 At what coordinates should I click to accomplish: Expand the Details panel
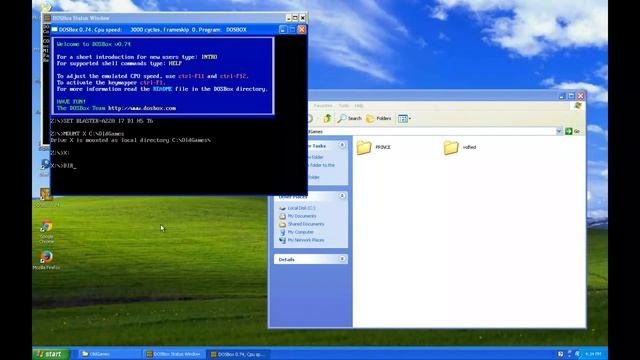(342, 259)
